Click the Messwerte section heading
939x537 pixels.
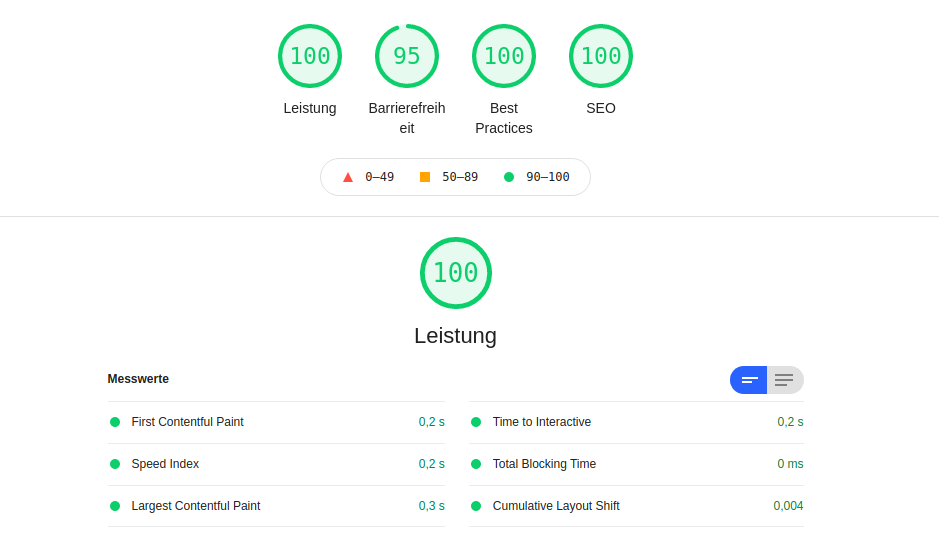[138, 379]
